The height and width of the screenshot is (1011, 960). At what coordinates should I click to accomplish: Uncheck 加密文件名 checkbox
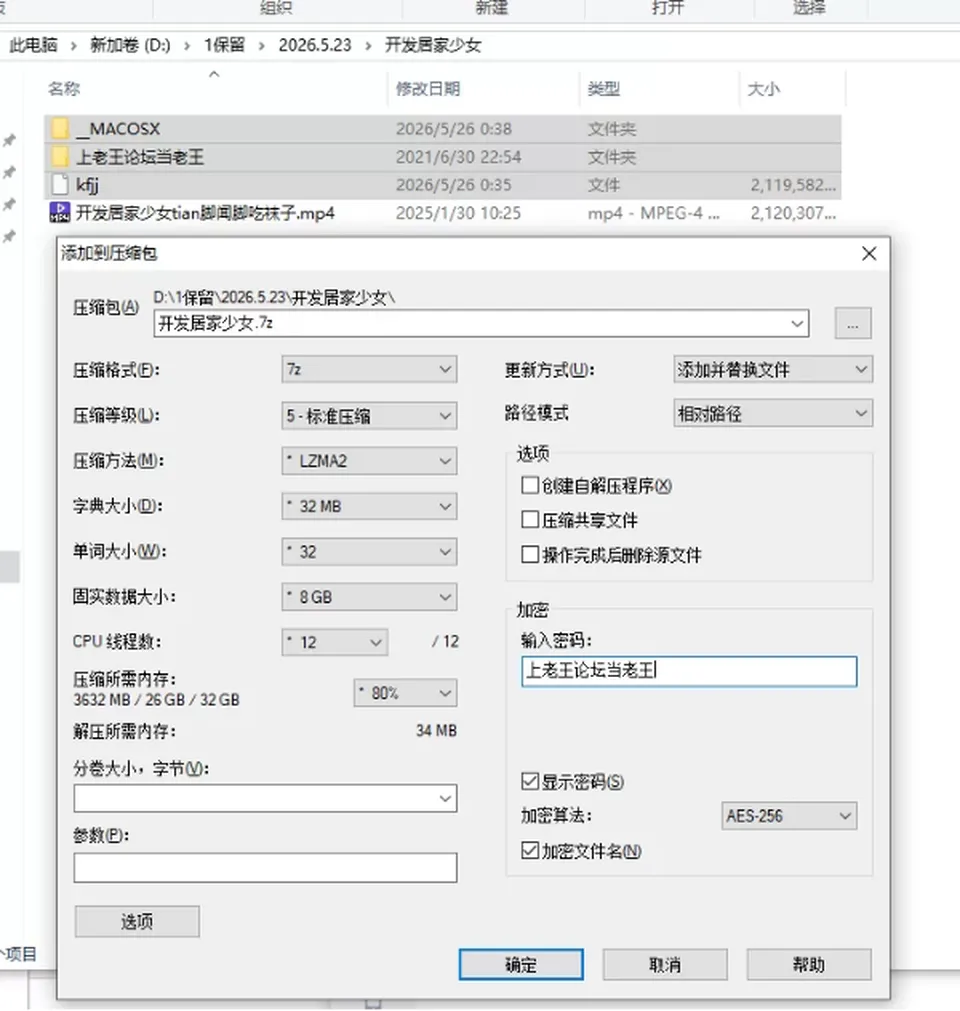(530, 850)
